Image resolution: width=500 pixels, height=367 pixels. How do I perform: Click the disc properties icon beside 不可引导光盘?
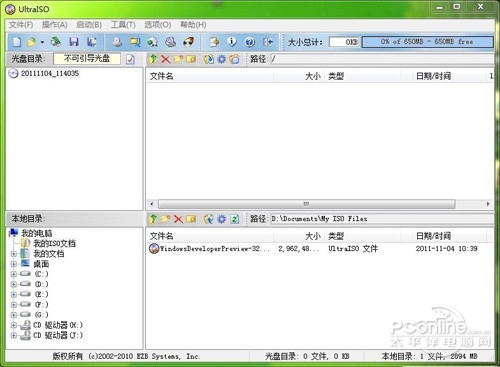pos(130,59)
